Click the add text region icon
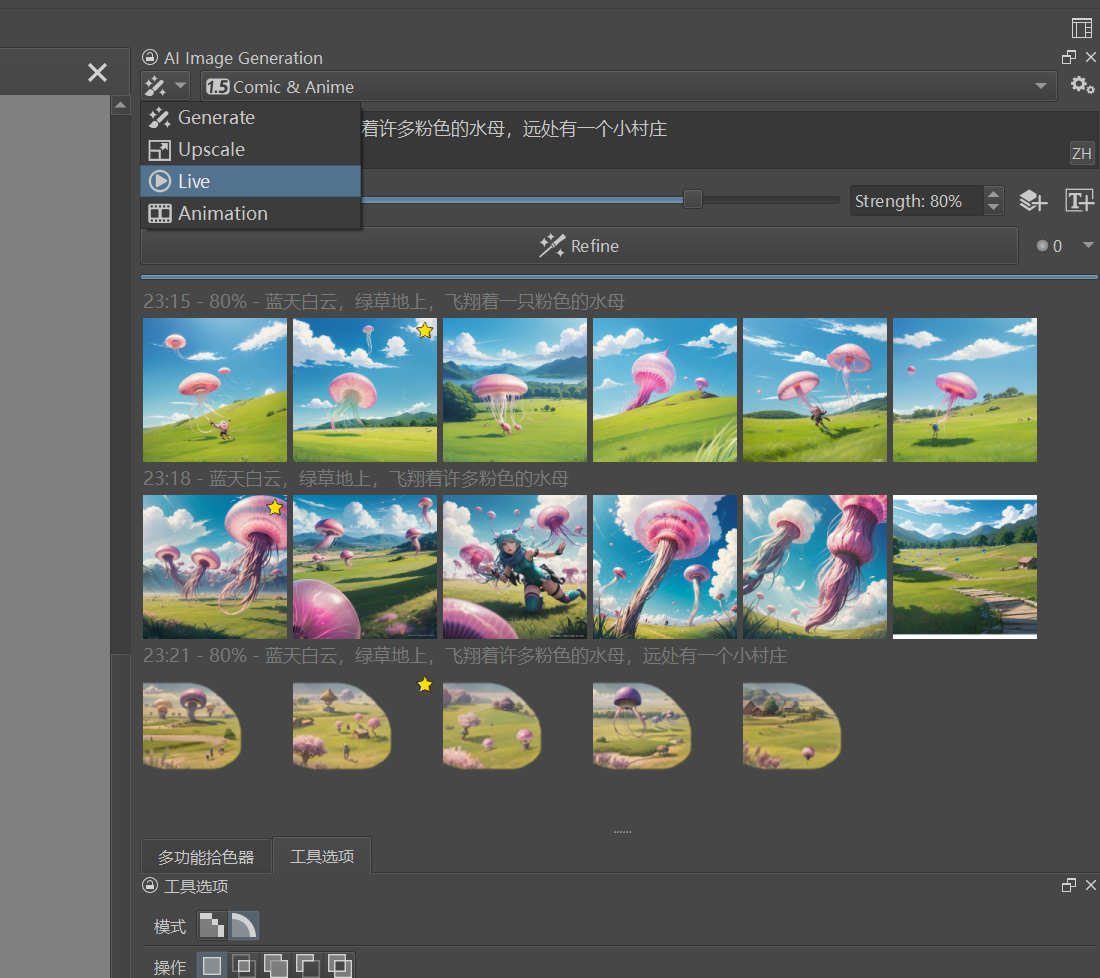Image resolution: width=1100 pixels, height=978 pixels. pos(1079,201)
